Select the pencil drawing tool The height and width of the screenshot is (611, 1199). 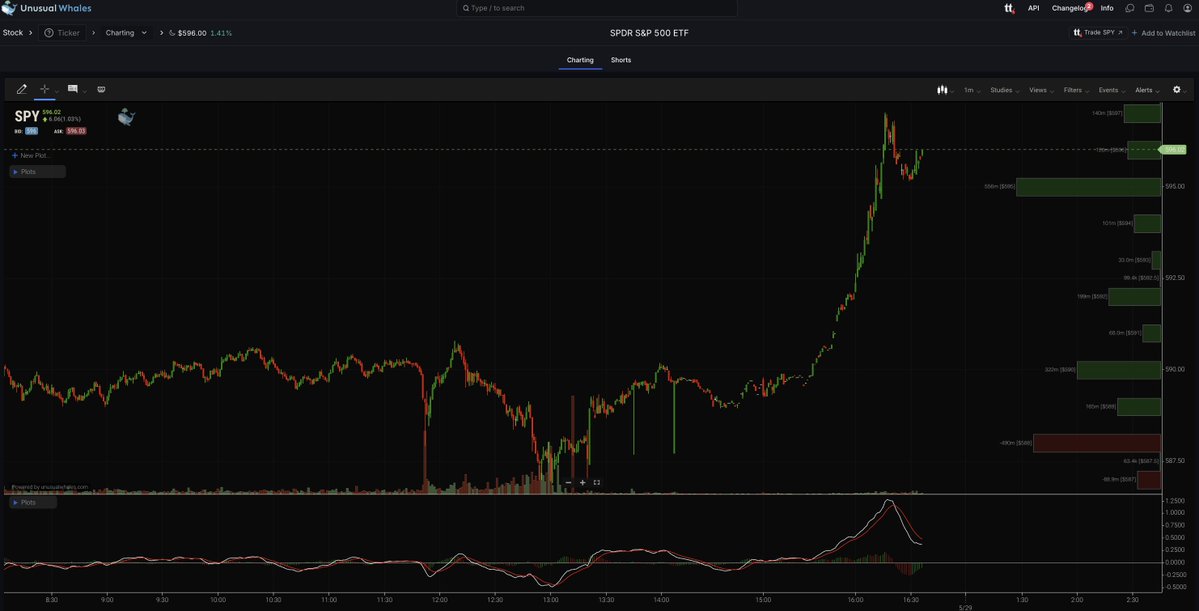(x=21, y=89)
